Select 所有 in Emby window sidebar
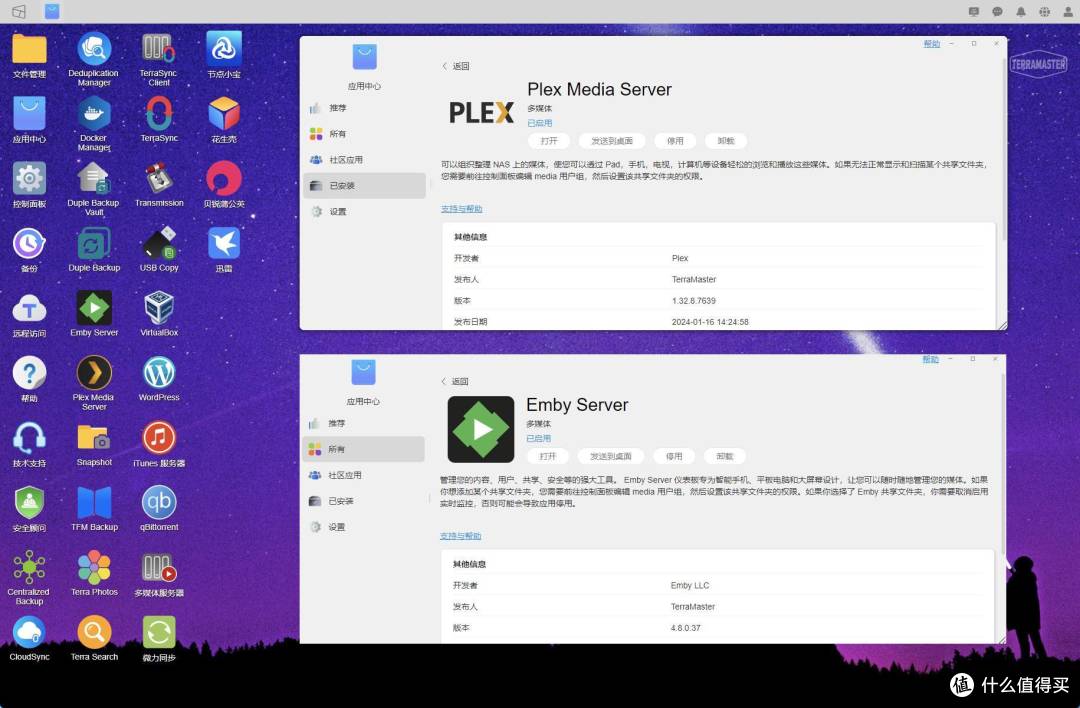The image size is (1080, 708). (x=363, y=449)
